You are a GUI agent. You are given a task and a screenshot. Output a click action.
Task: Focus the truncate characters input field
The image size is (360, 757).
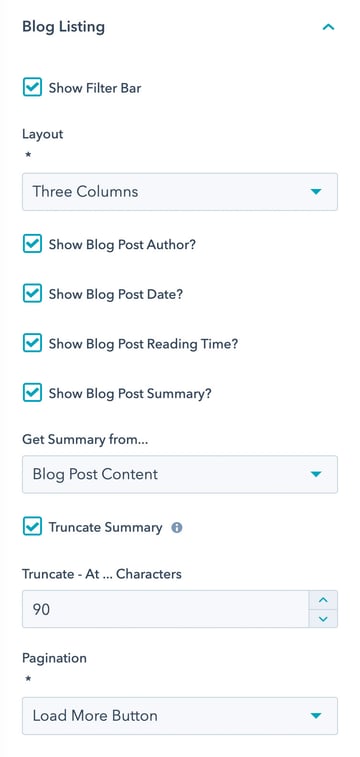point(166,609)
